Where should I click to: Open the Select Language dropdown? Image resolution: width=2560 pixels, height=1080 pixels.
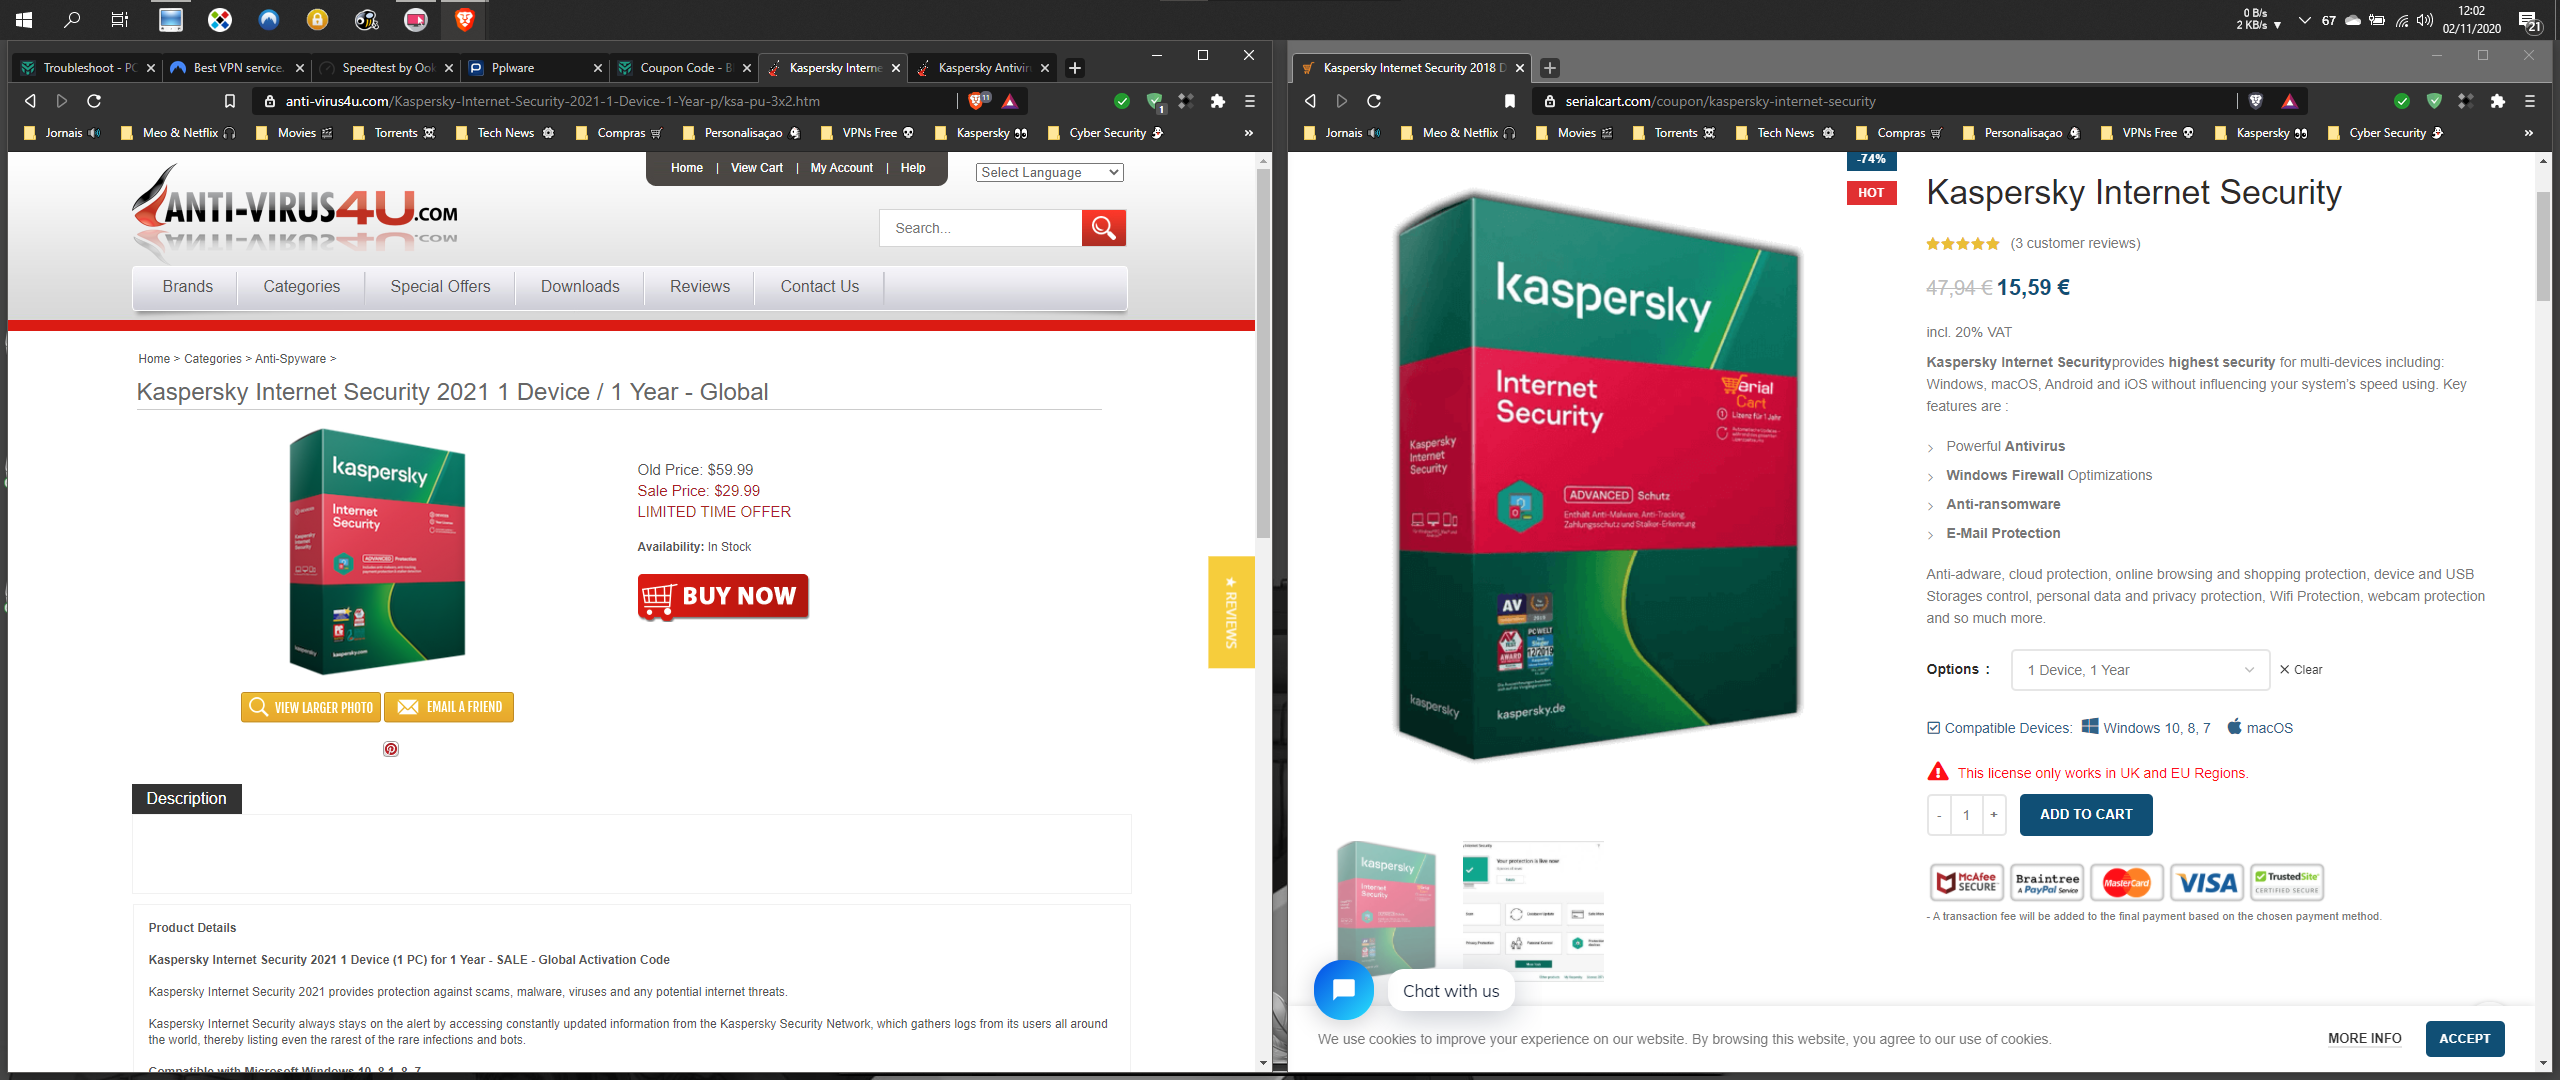coord(1049,172)
